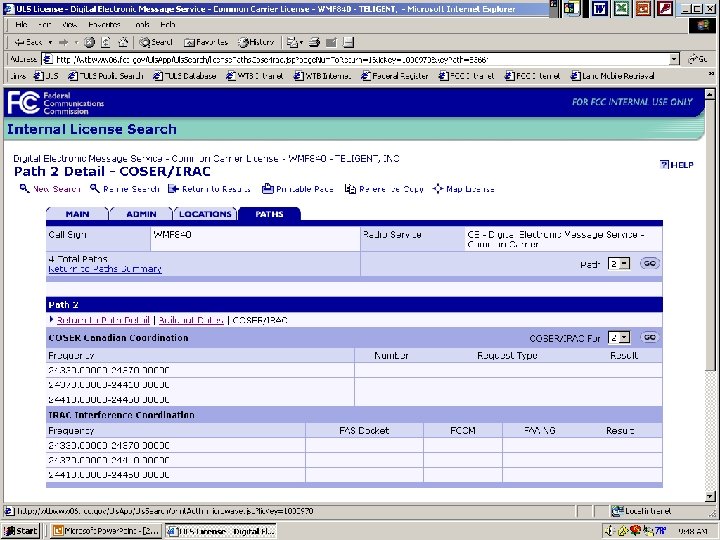Launch PowerPoint from the Office shortcut bar
This screenshot has width=720, height=540.
pyautogui.click(x=643, y=9)
